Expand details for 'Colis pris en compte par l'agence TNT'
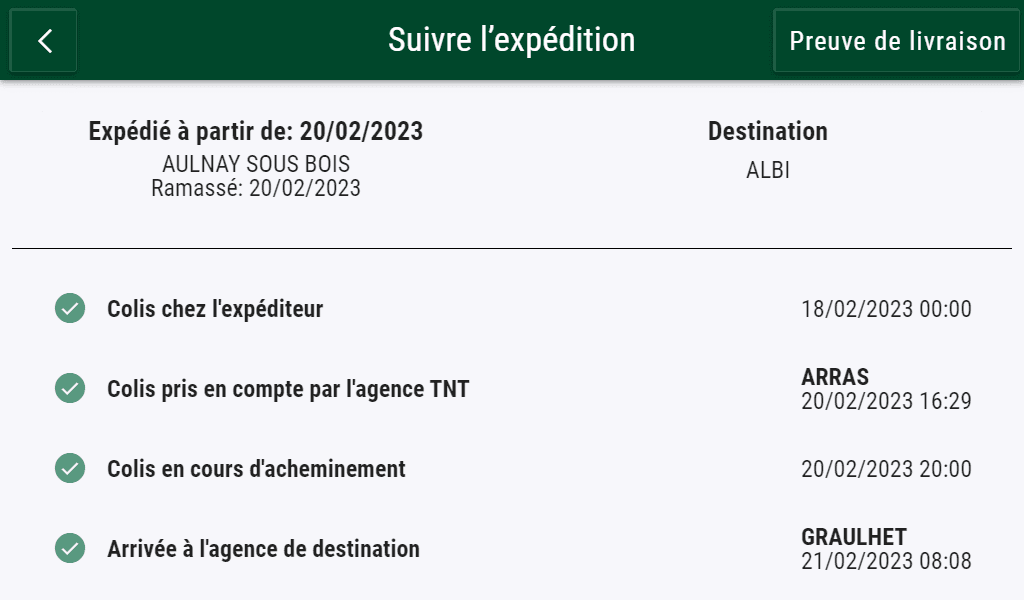The image size is (1024, 600). click(288, 388)
